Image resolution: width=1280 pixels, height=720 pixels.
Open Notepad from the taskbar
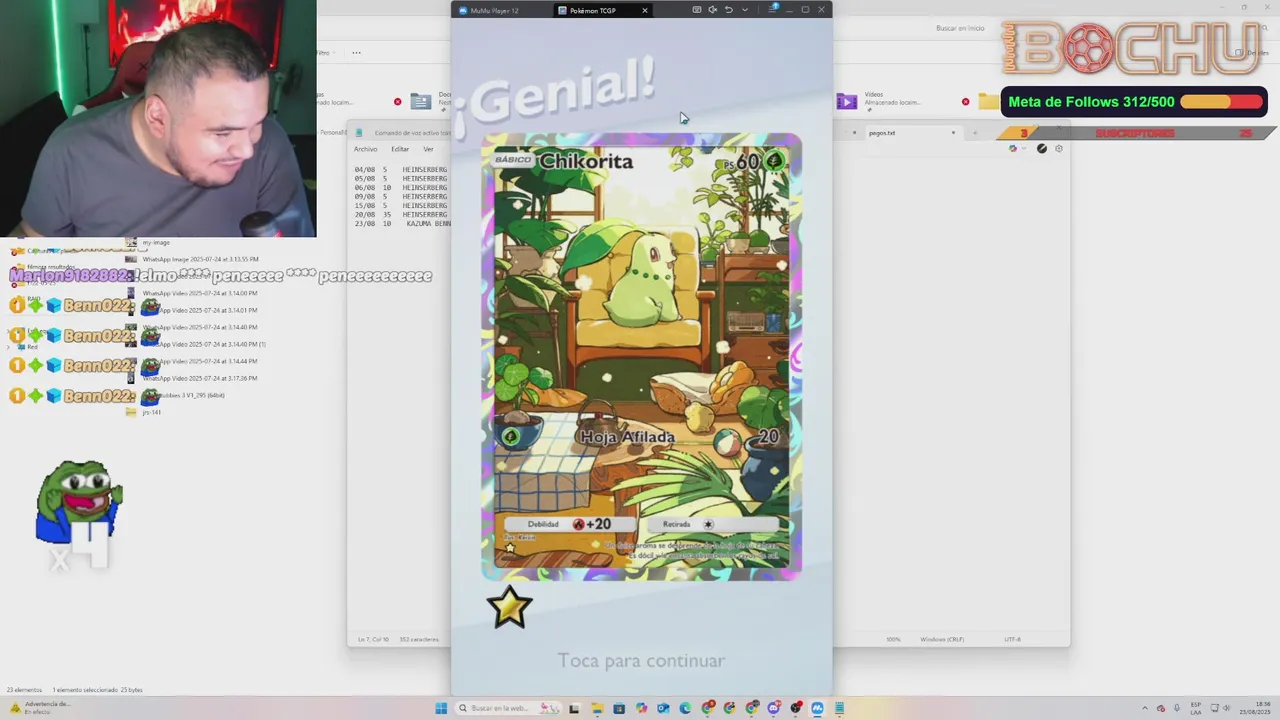[839, 709]
